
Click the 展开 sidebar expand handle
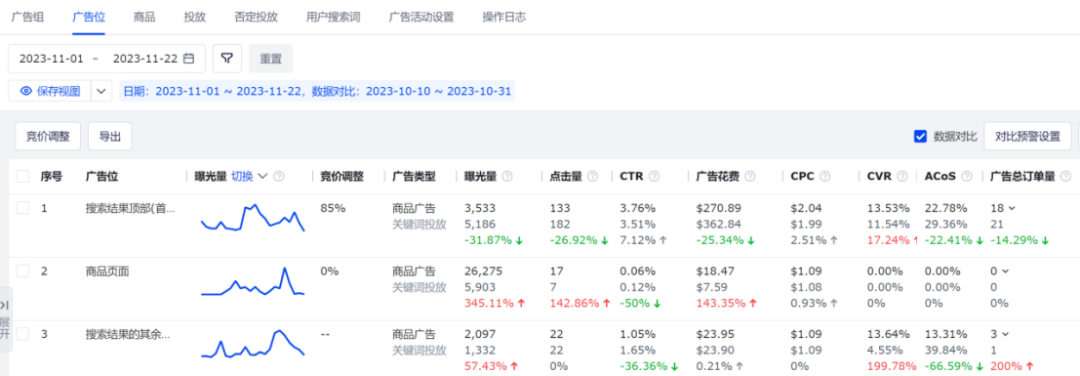(6, 320)
